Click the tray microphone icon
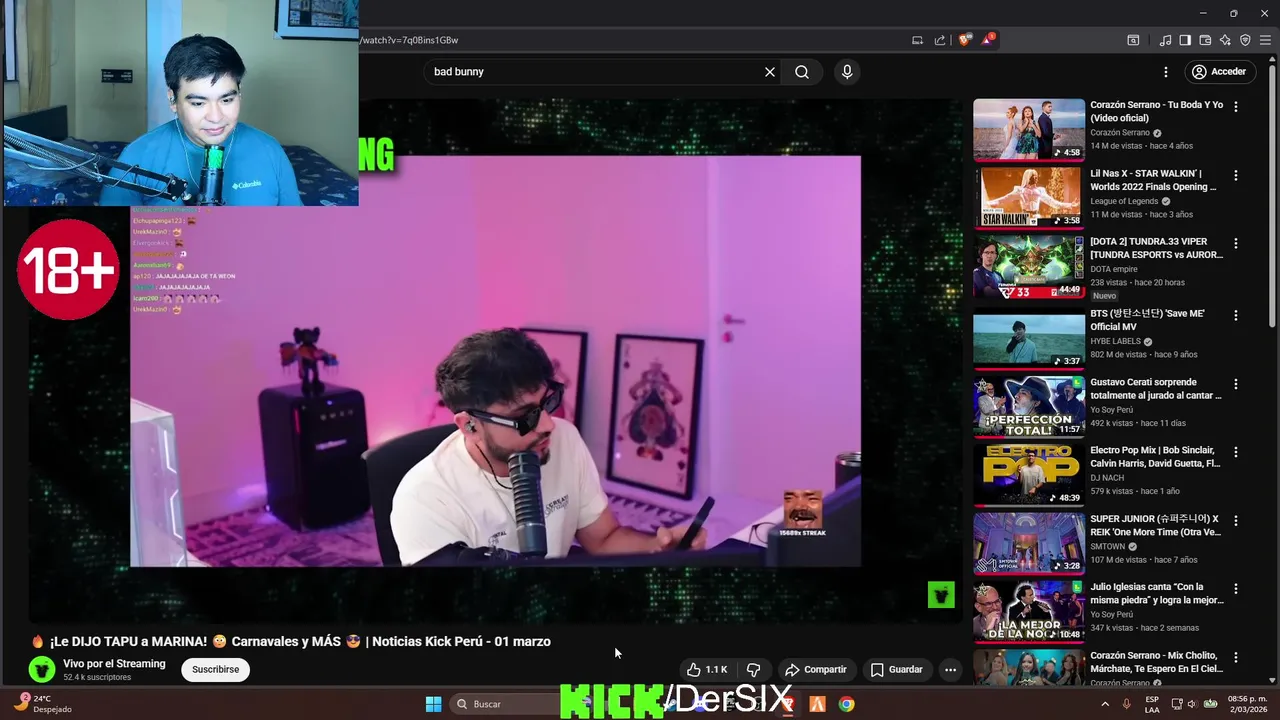This screenshot has width=1280, height=720. [x=1126, y=704]
